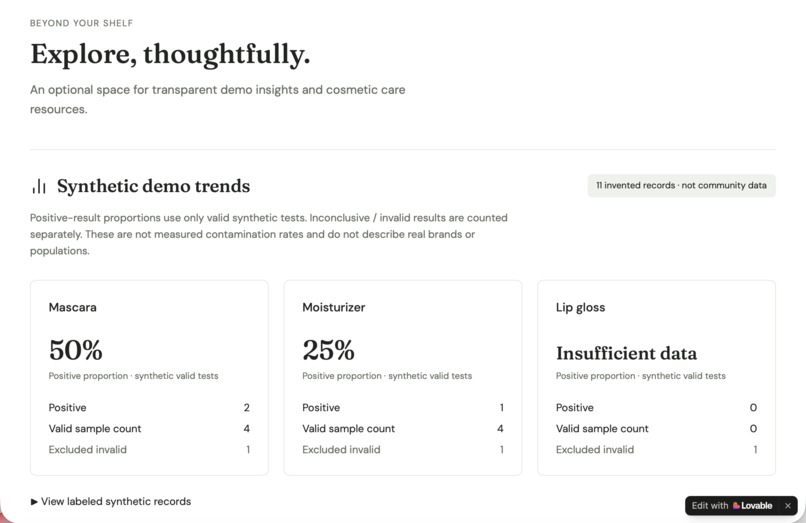806x523 pixels.
Task: Expand View labeled synthetic records
Action: click(x=111, y=501)
